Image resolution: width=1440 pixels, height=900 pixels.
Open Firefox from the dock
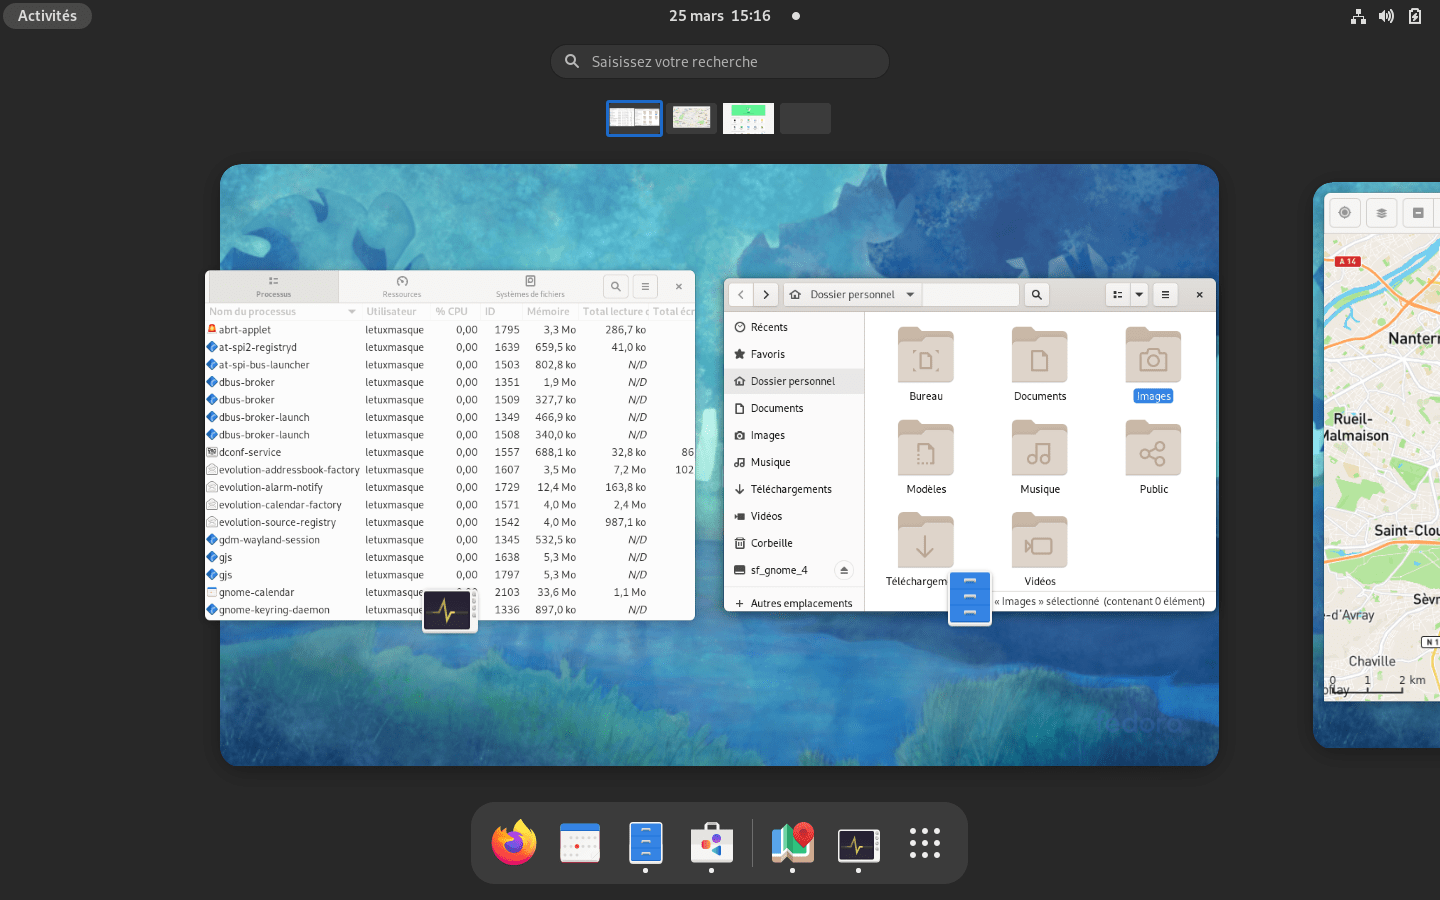click(514, 843)
